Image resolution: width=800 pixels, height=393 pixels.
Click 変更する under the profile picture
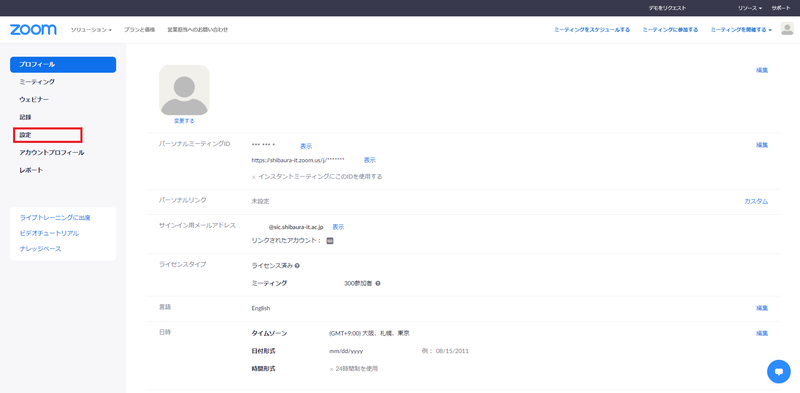pos(184,121)
